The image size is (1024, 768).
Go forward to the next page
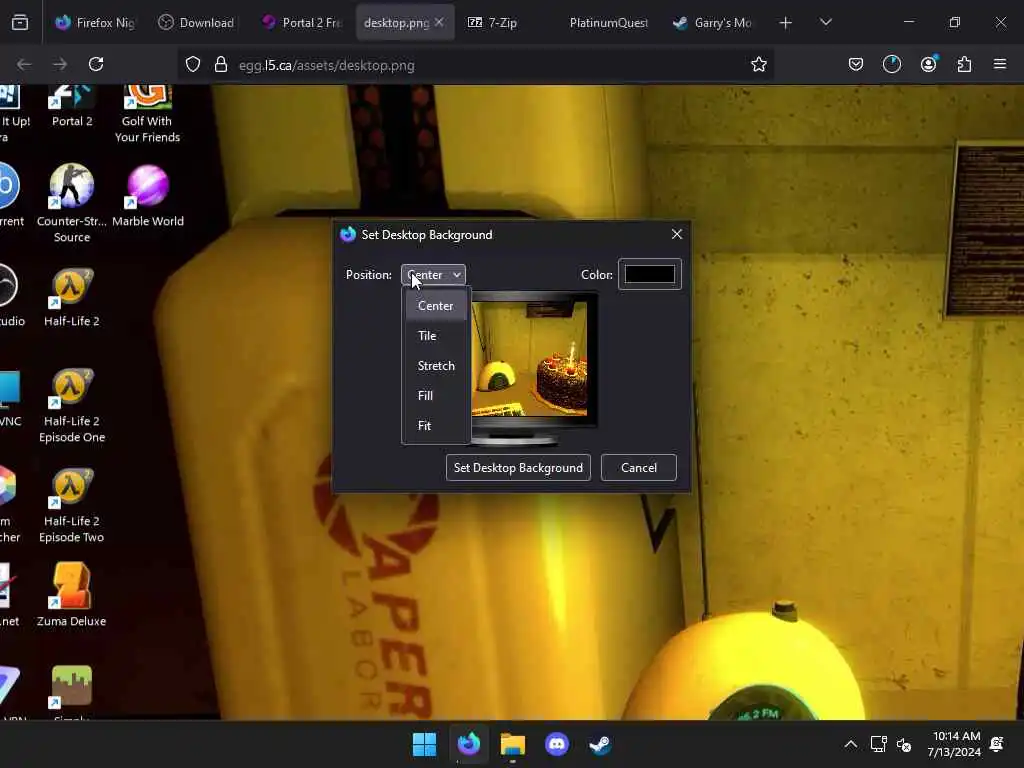point(59,65)
